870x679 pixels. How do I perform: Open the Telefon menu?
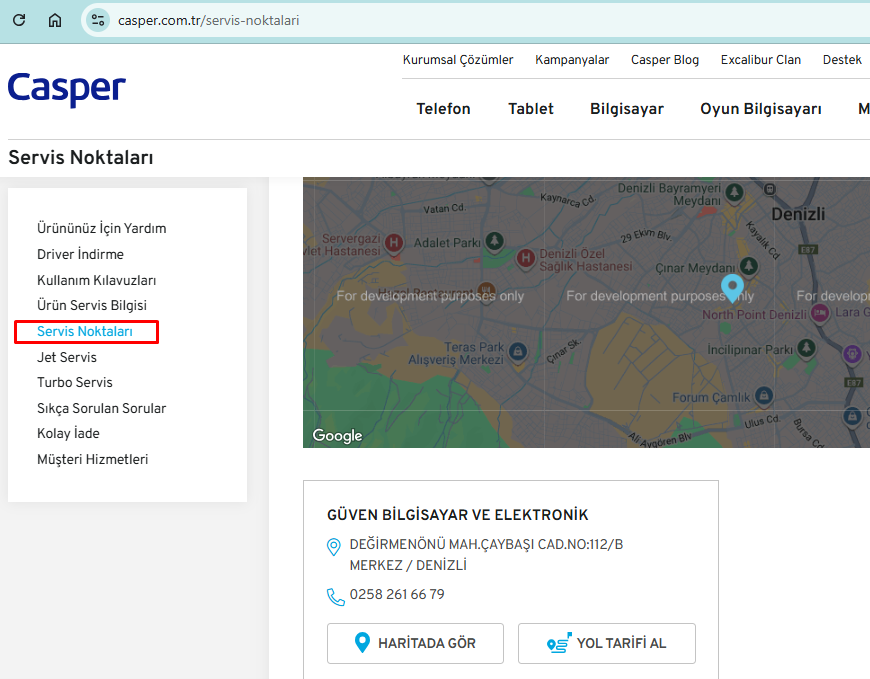[443, 109]
